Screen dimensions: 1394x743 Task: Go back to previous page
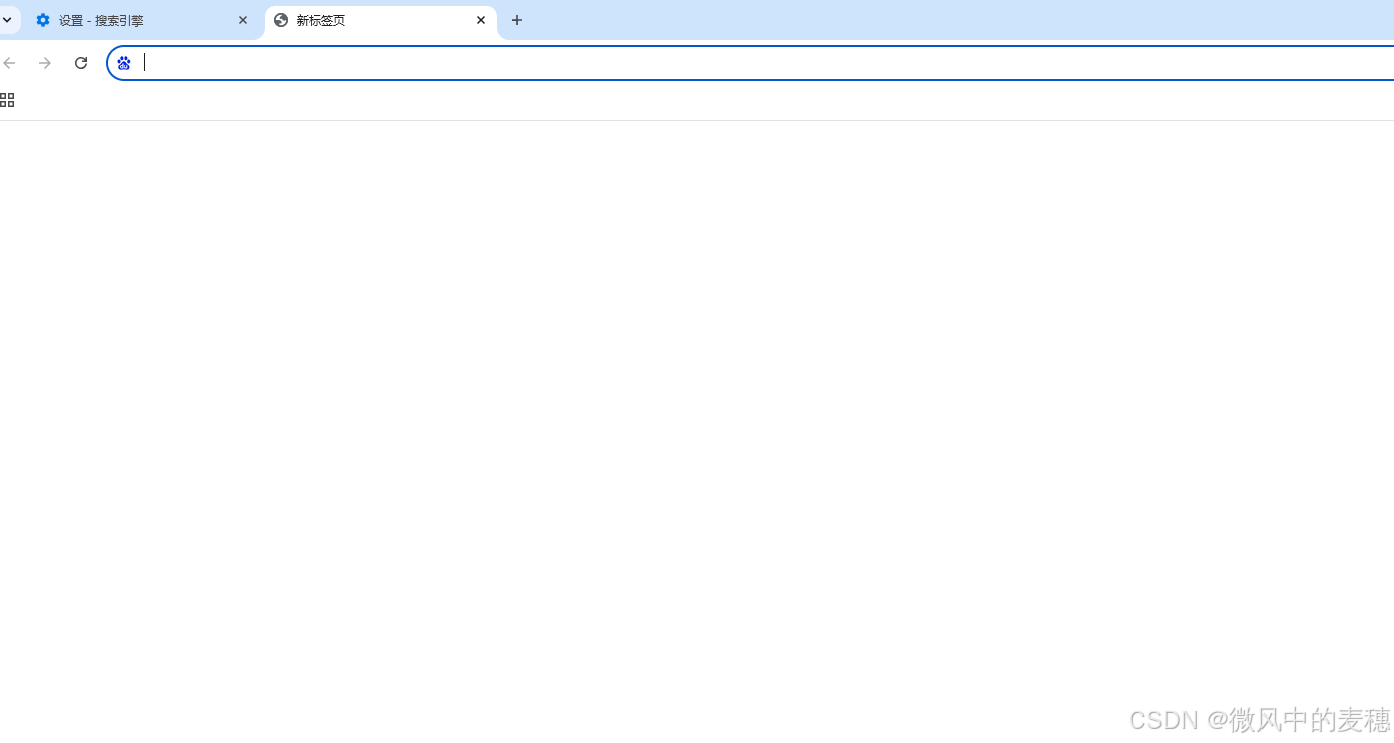coord(10,63)
